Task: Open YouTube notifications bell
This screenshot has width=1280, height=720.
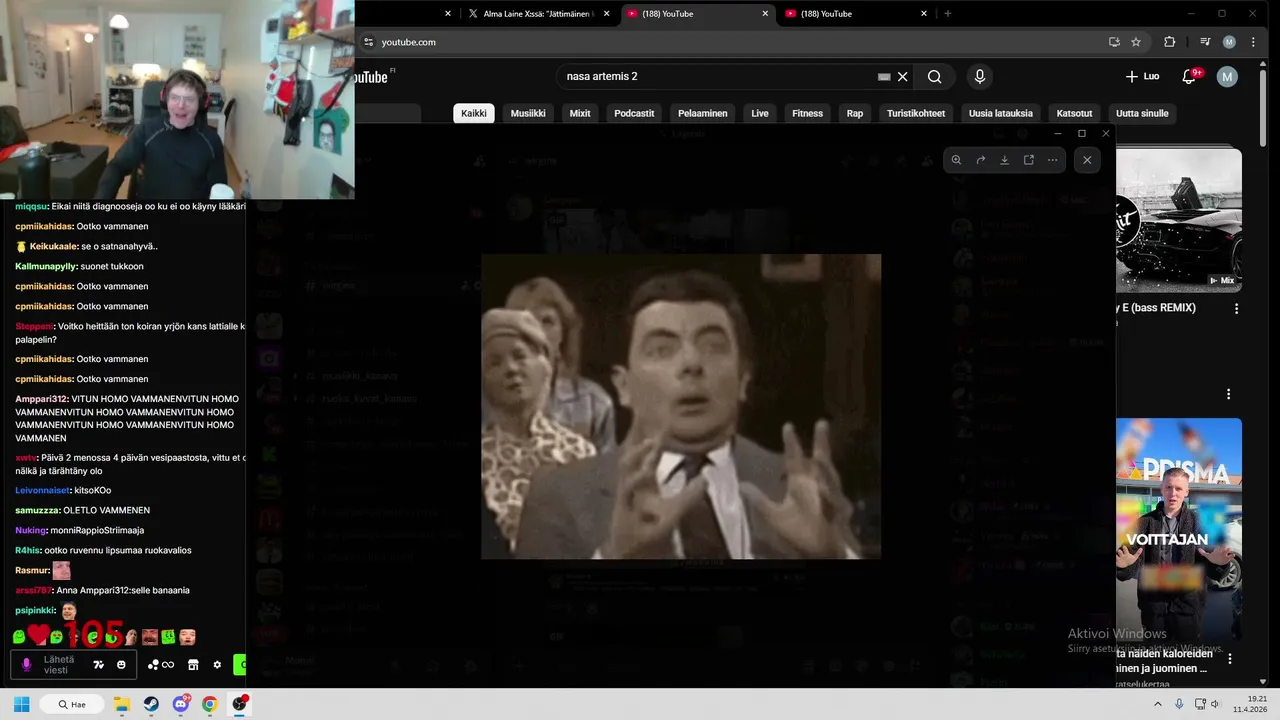Action: point(1189,77)
